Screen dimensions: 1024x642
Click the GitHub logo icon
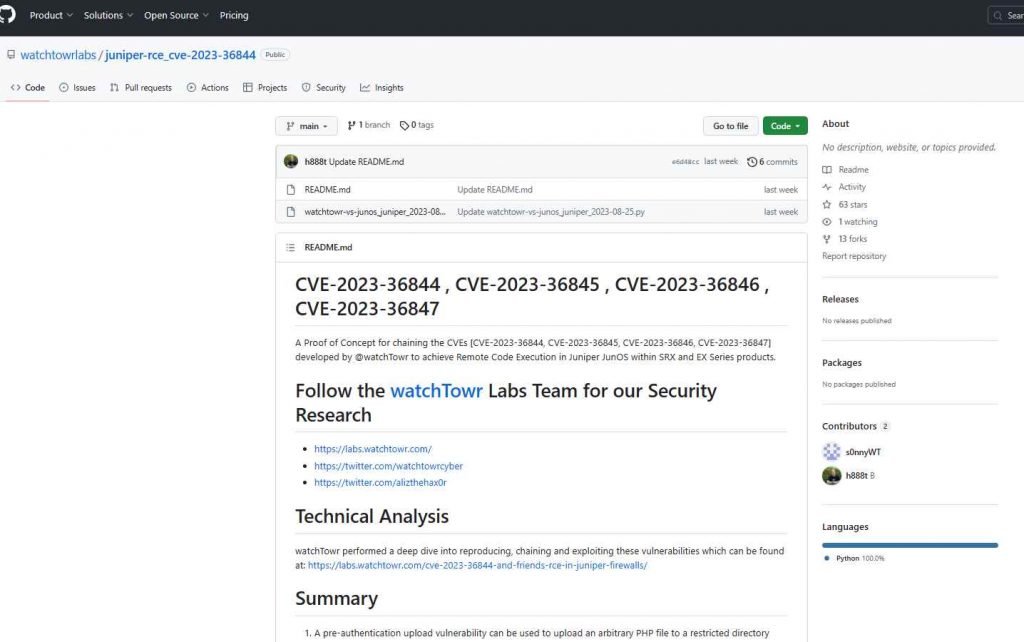tap(7, 14)
